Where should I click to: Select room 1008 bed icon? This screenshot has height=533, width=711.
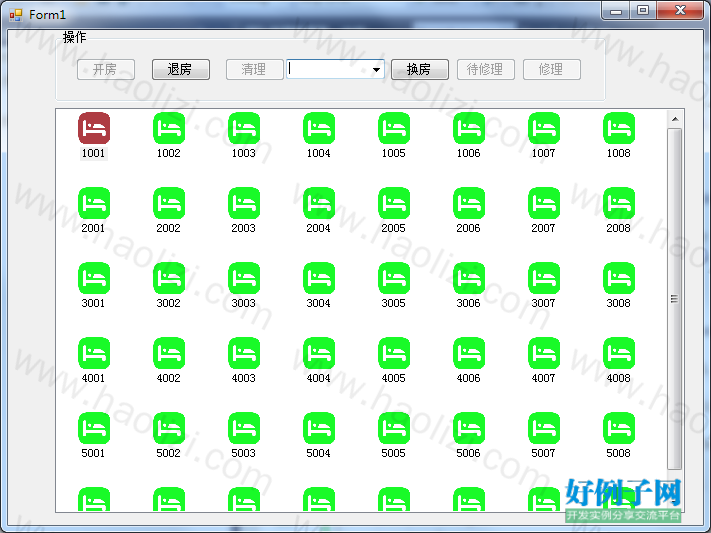(x=619, y=128)
